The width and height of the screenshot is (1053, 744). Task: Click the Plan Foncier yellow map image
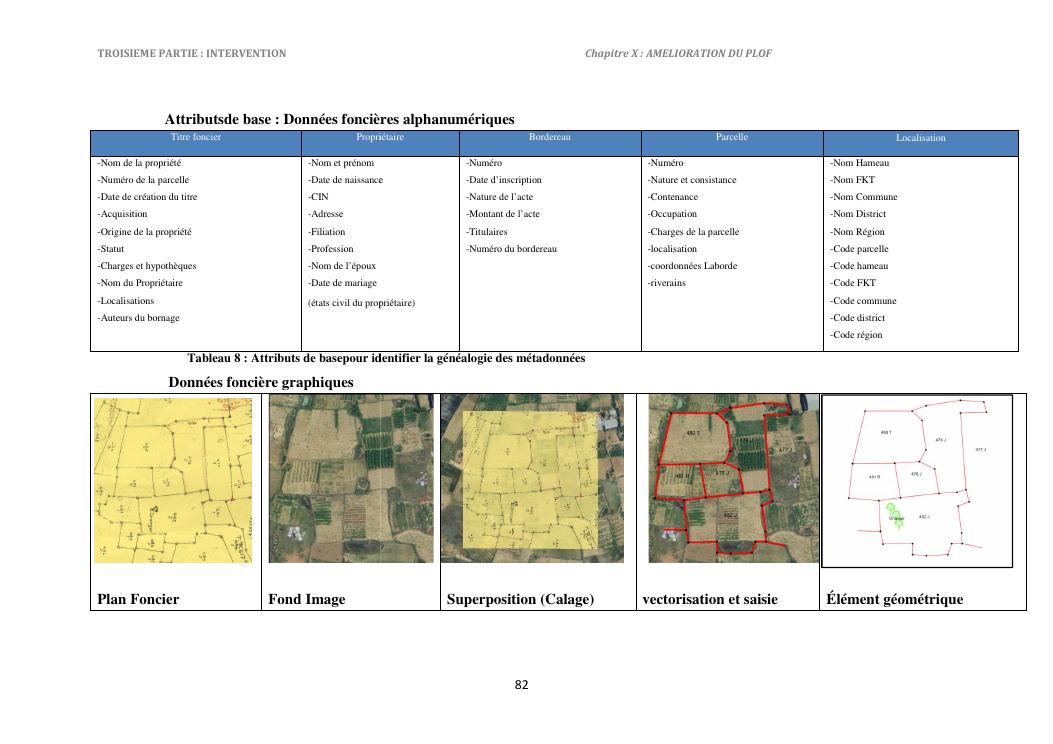tap(173, 479)
